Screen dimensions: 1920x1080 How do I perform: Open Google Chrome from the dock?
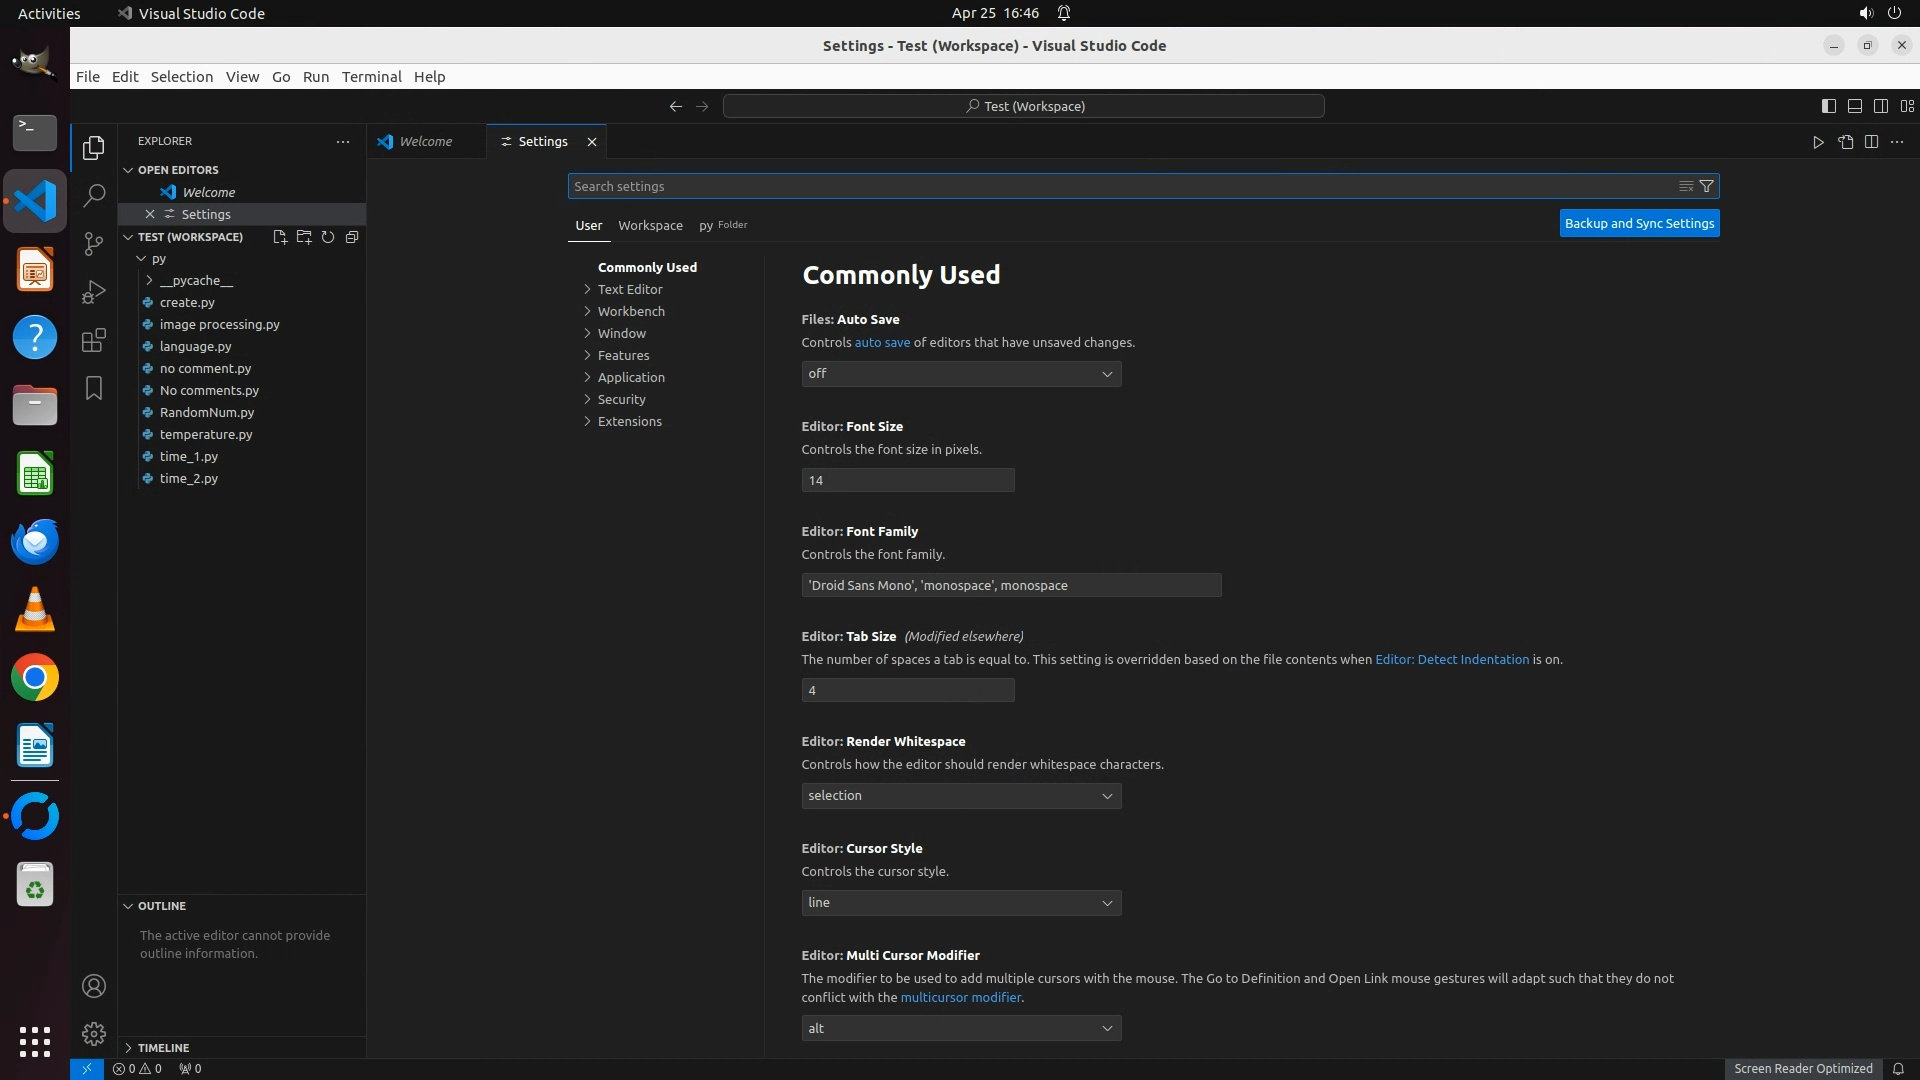point(35,678)
